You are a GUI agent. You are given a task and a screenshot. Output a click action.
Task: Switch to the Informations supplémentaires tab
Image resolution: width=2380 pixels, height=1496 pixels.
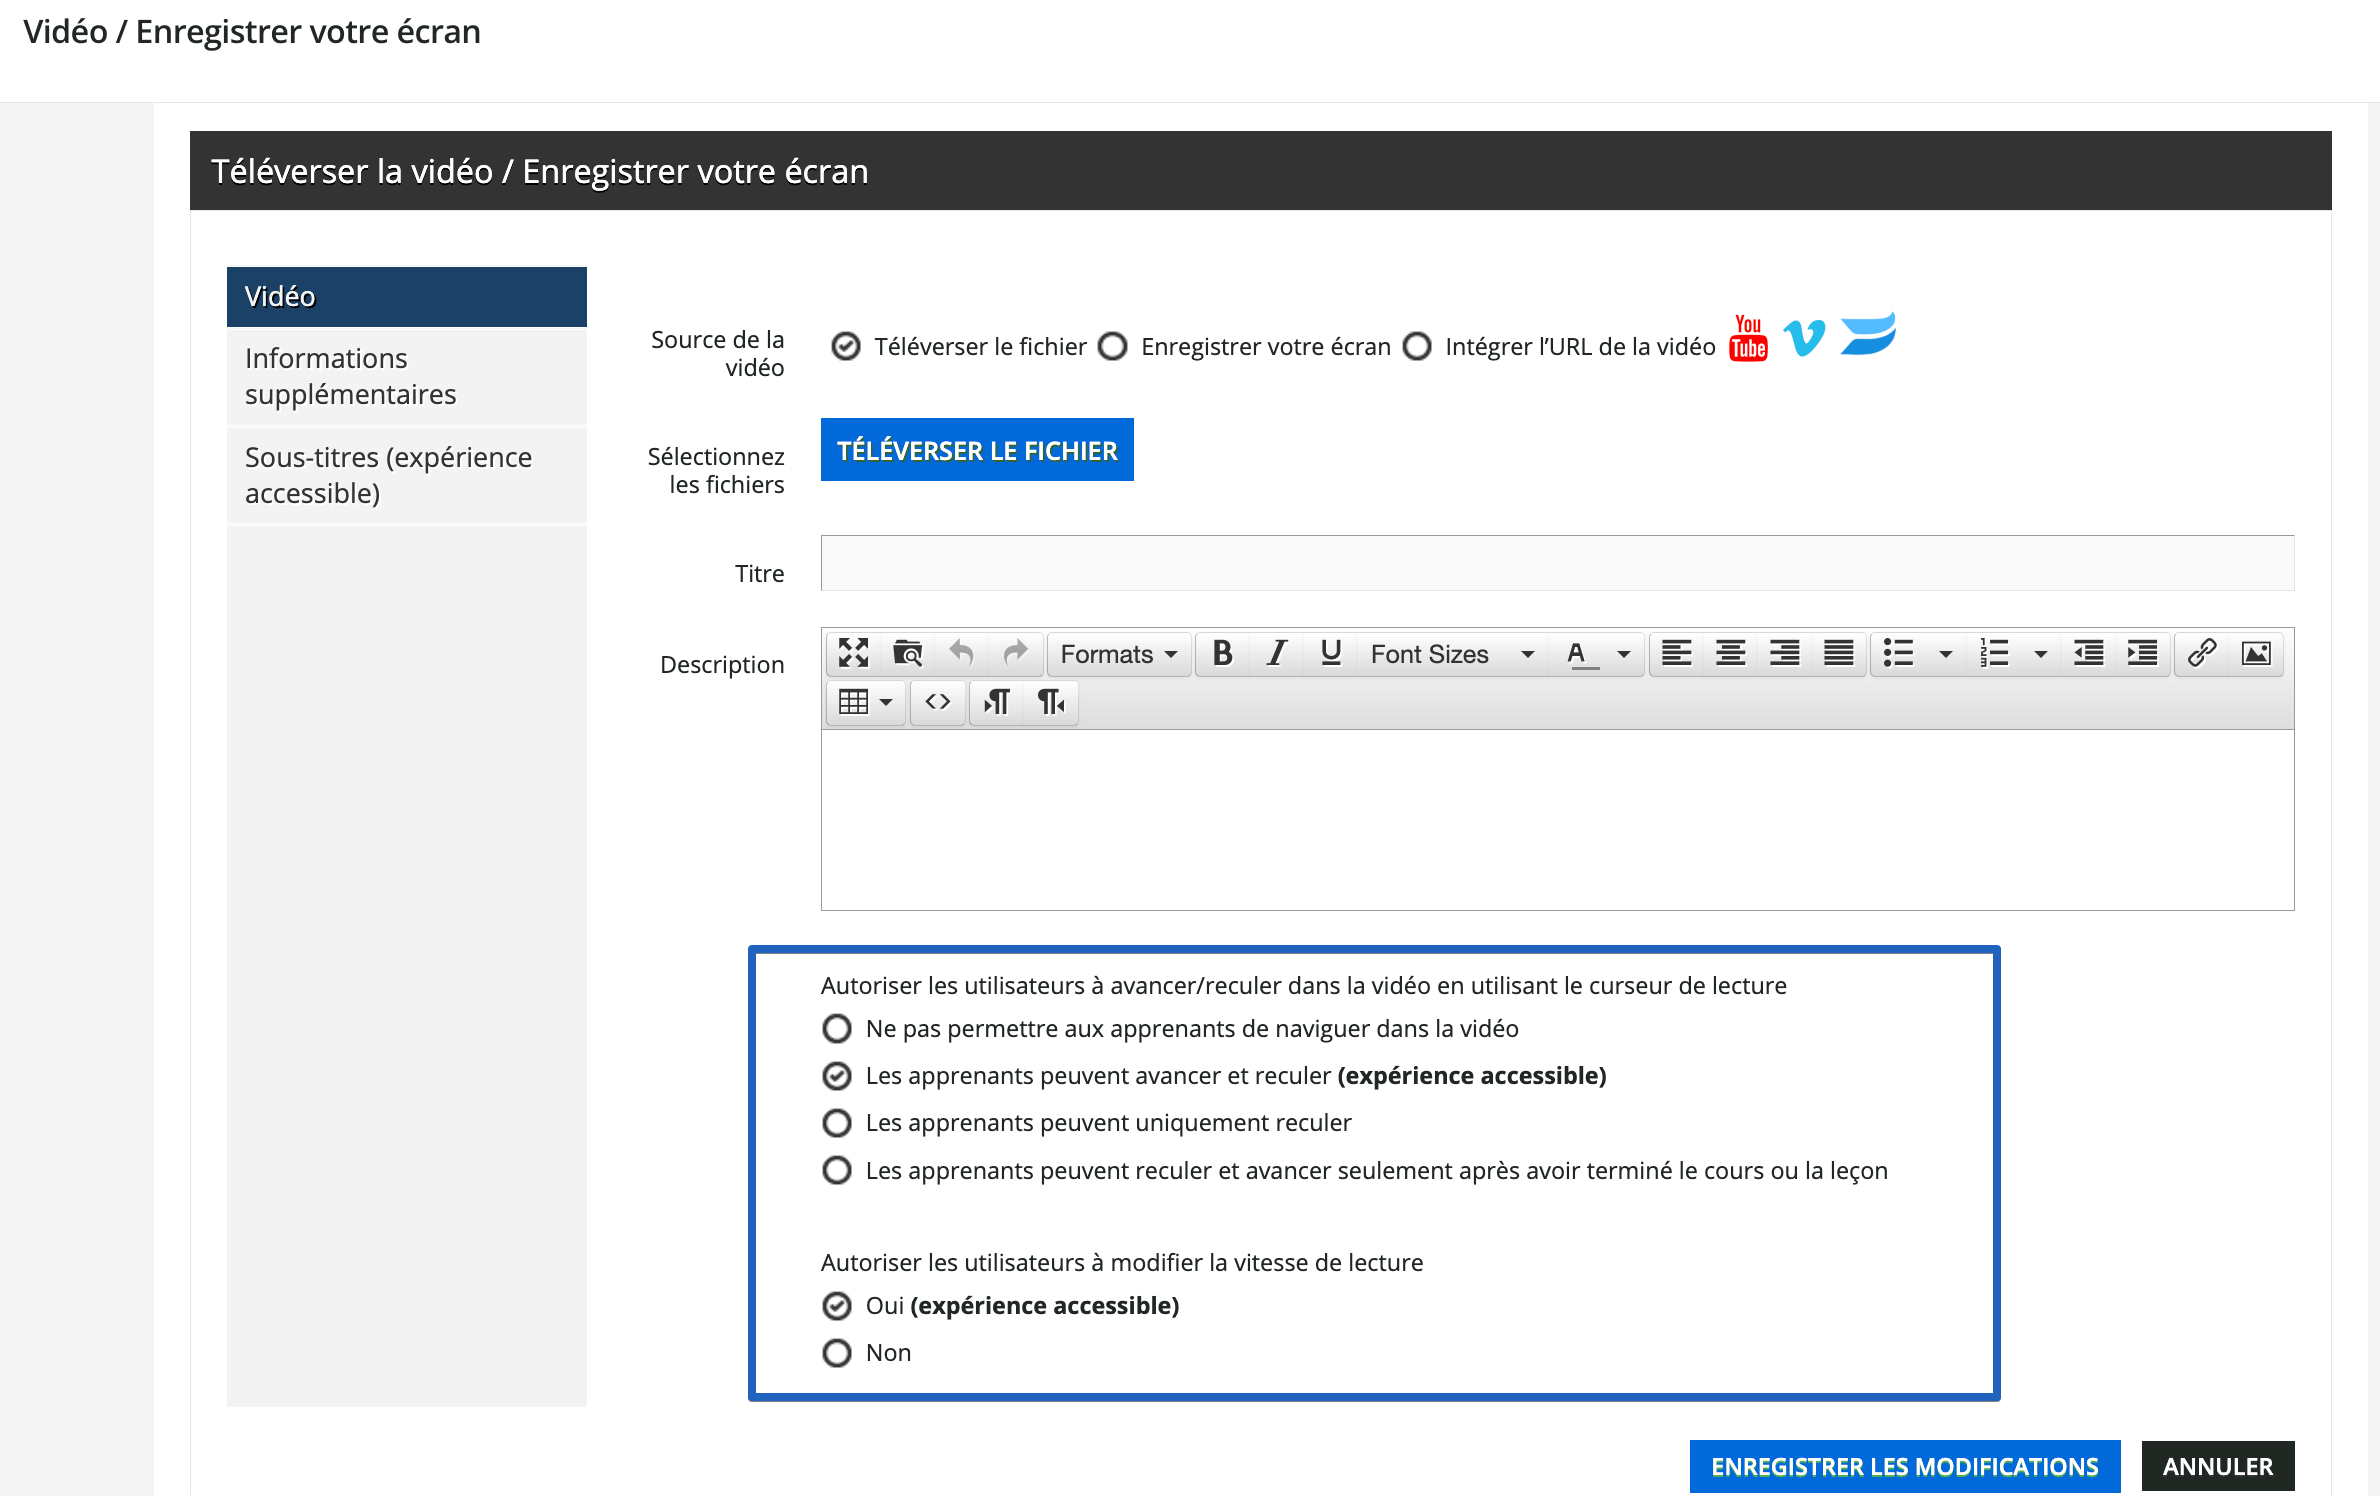pos(349,376)
